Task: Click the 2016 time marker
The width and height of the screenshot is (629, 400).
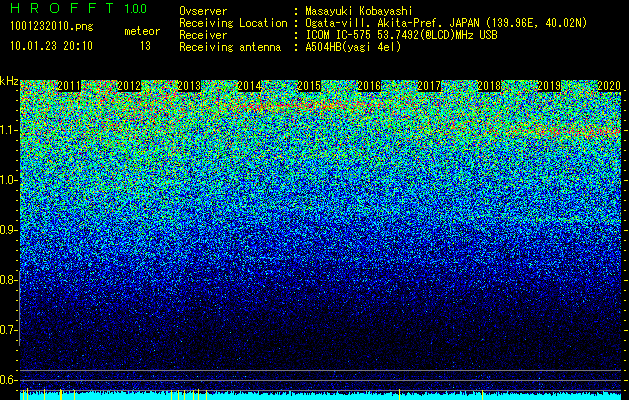Action: [369, 86]
